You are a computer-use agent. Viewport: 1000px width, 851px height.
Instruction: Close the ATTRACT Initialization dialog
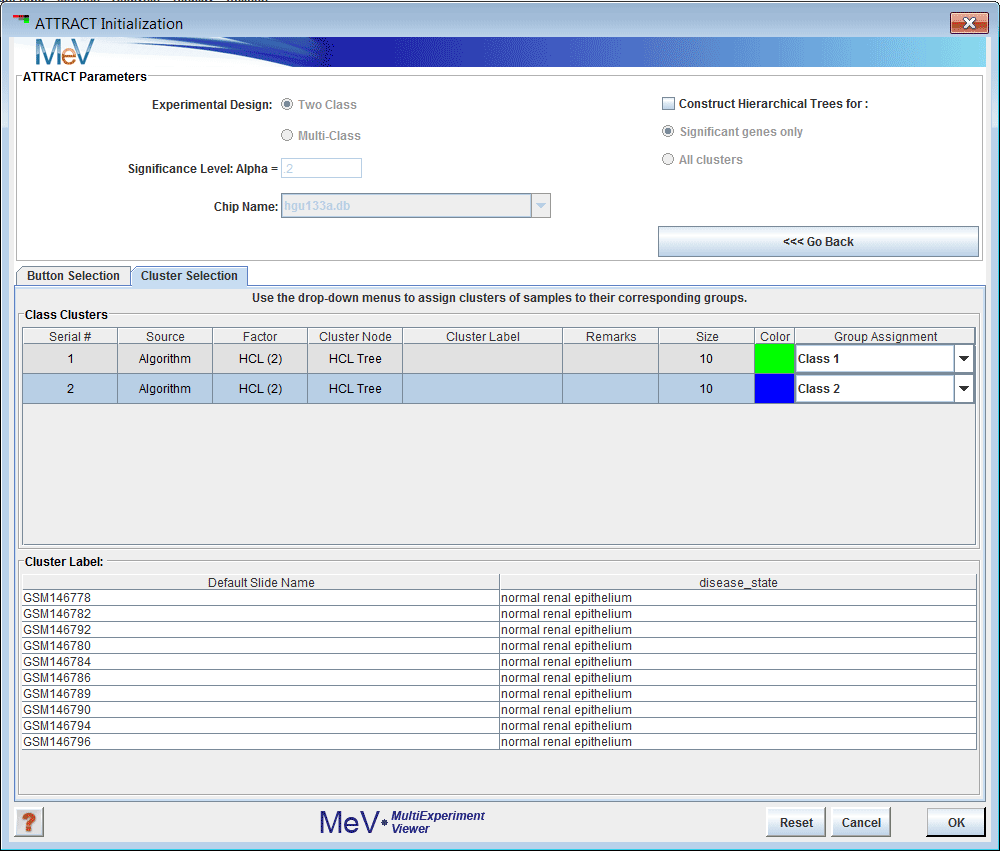click(x=968, y=23)
